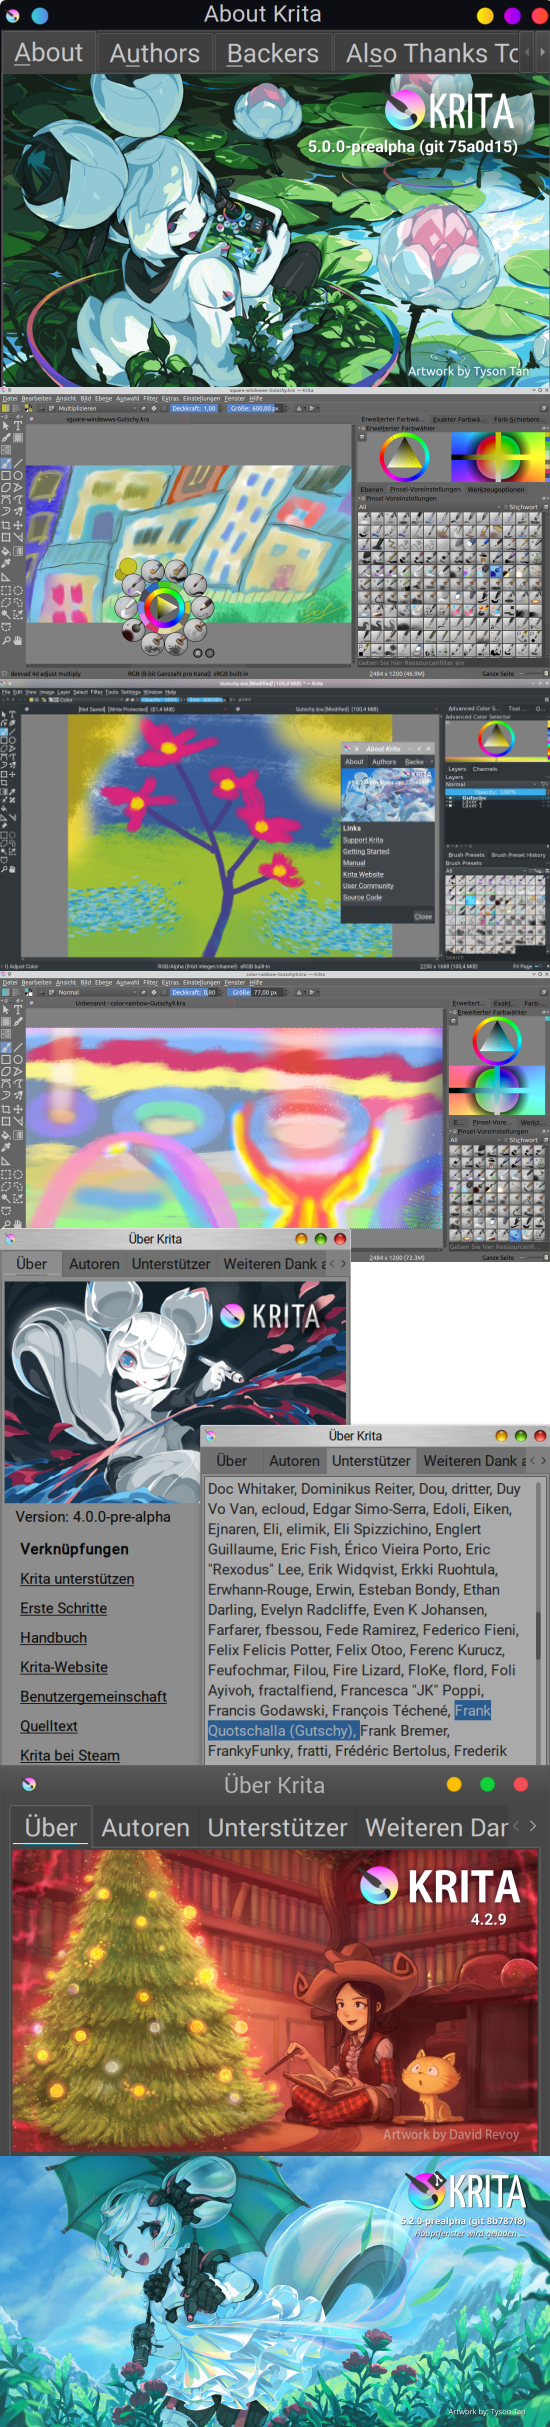
Task: Click left tab-scroll arrow in Über Krita 4.2.9 dialog
Action: click(516, 1826)
